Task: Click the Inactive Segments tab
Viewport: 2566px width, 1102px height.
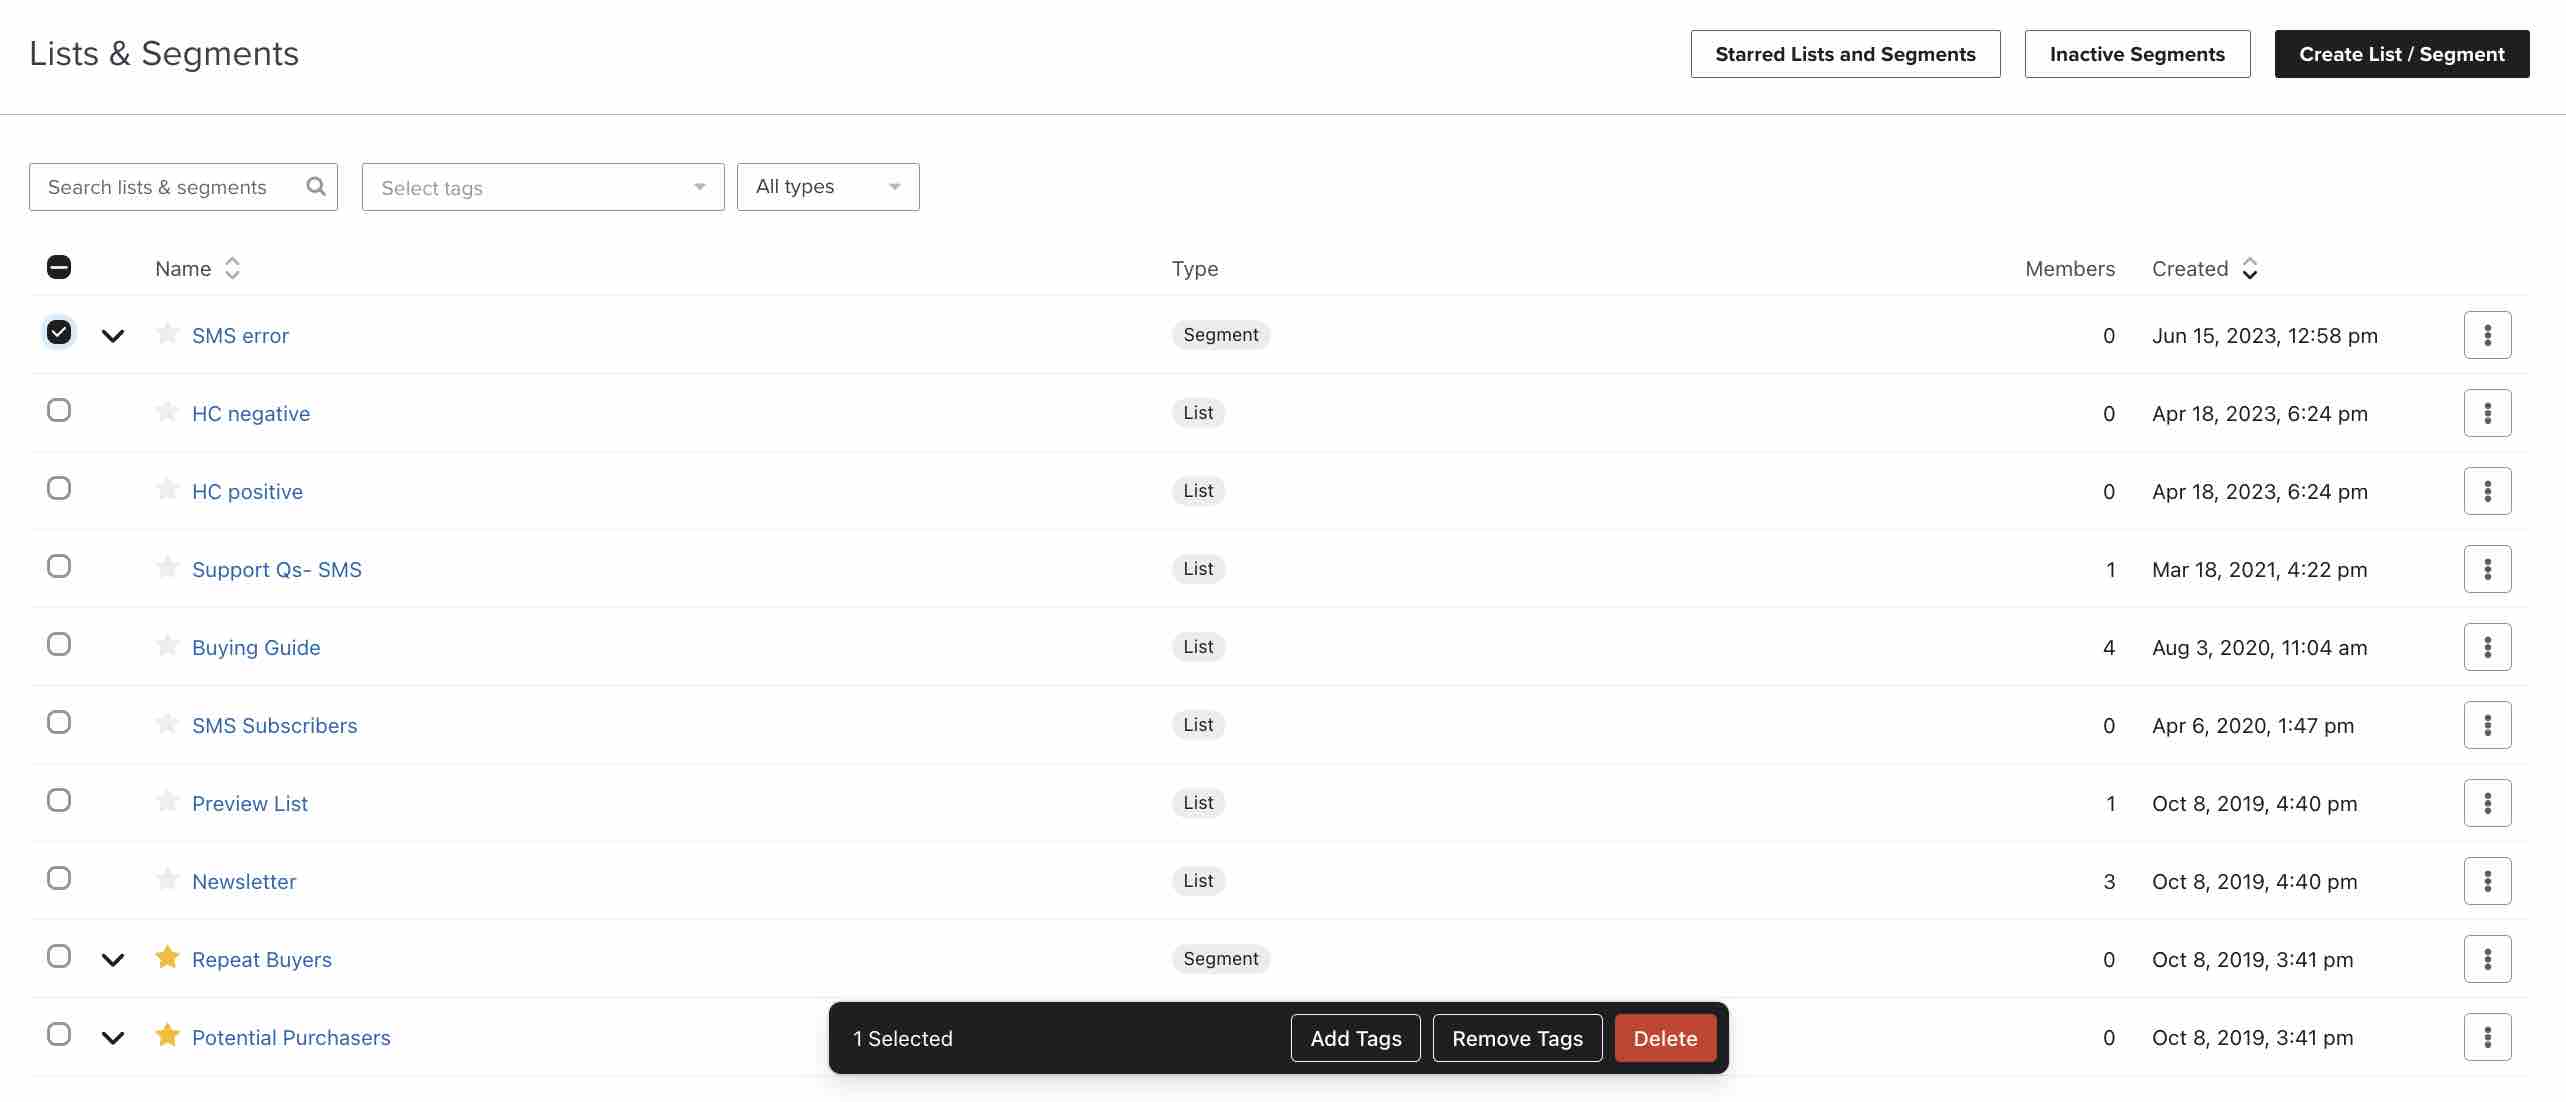Action: 2137,54
